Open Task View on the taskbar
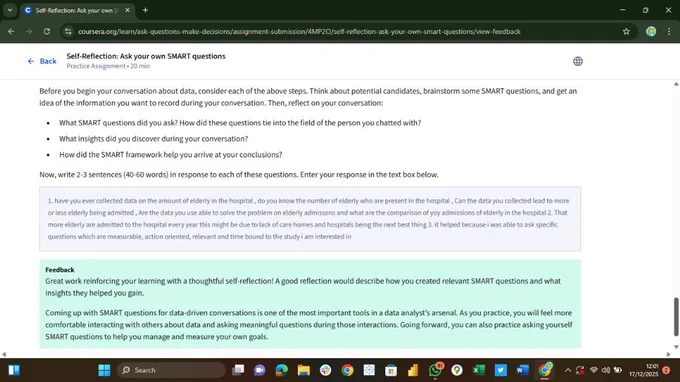Screen dimensions: 680x382 point(238,370)
